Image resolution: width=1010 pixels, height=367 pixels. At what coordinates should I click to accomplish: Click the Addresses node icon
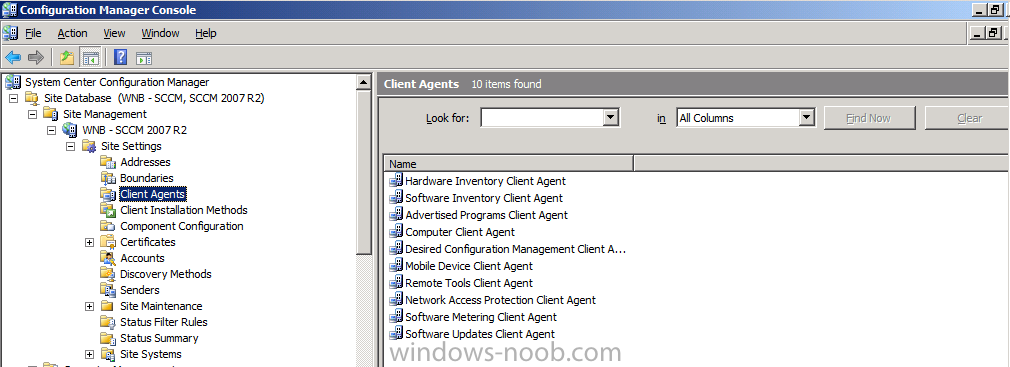108,162
